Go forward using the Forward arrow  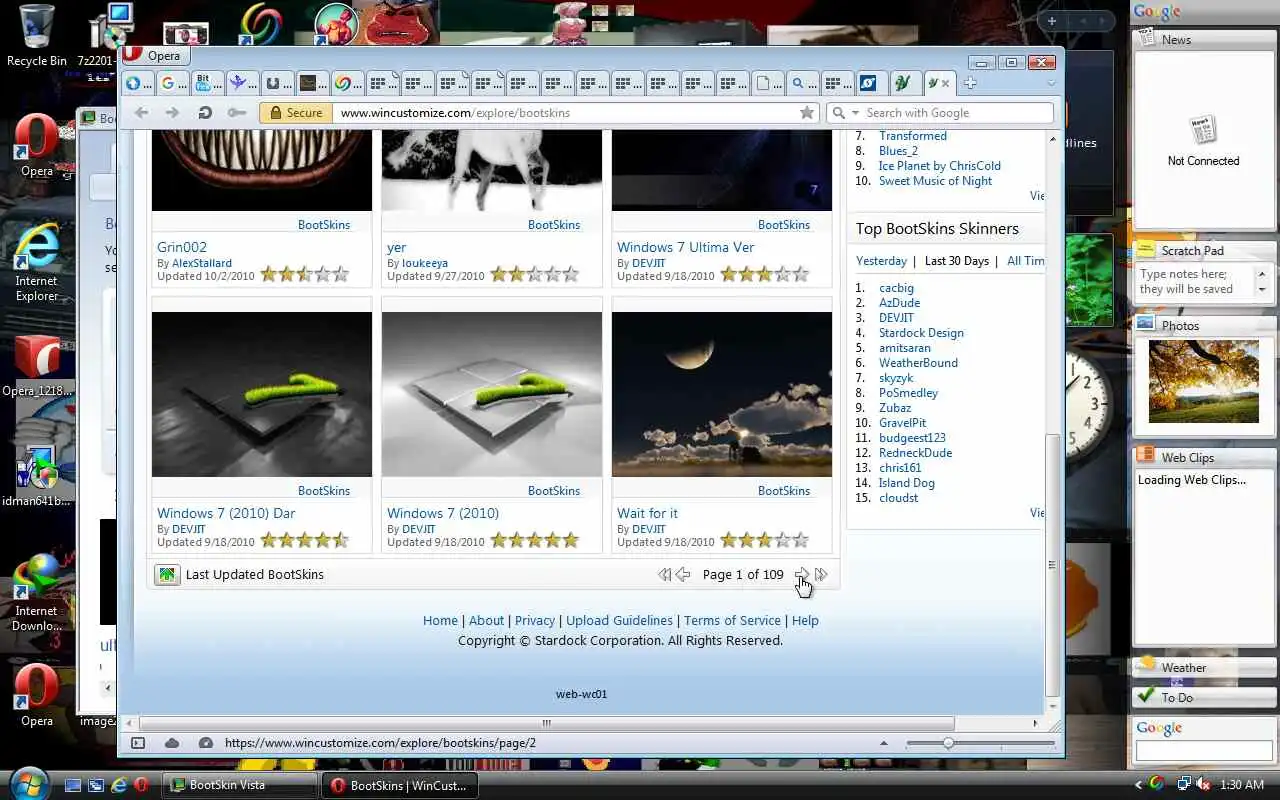coord(172,113)
